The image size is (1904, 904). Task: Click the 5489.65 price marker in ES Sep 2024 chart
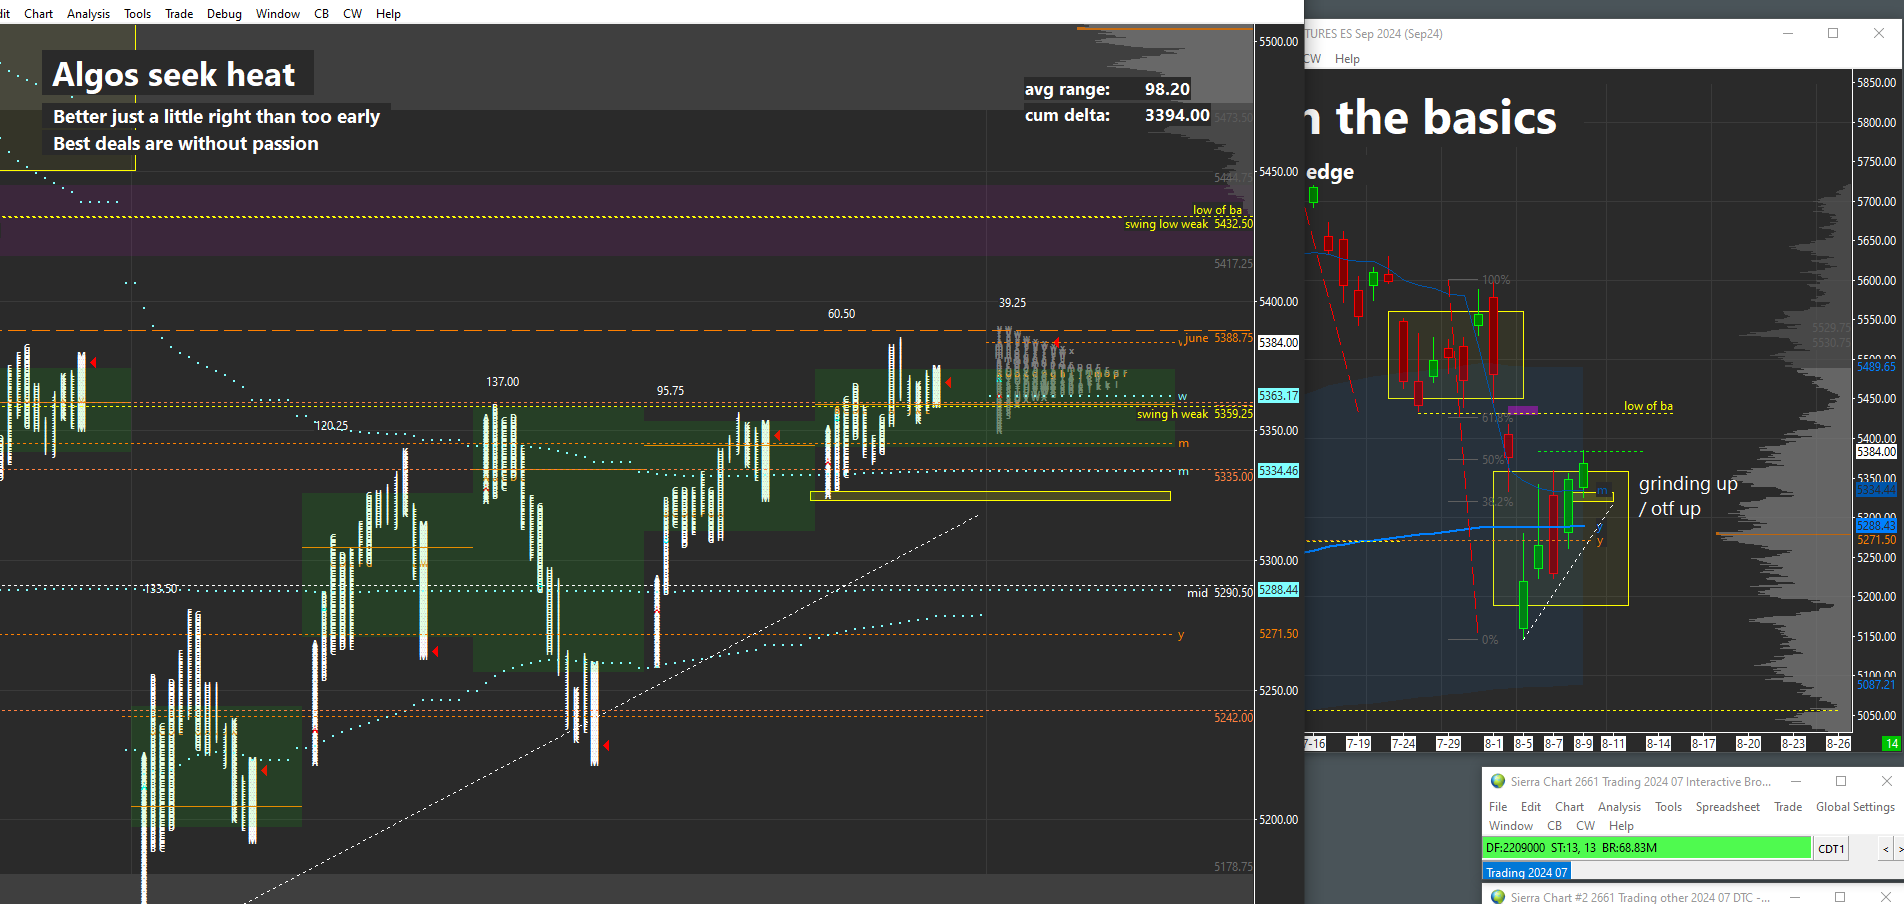(x=1876, y=367)
